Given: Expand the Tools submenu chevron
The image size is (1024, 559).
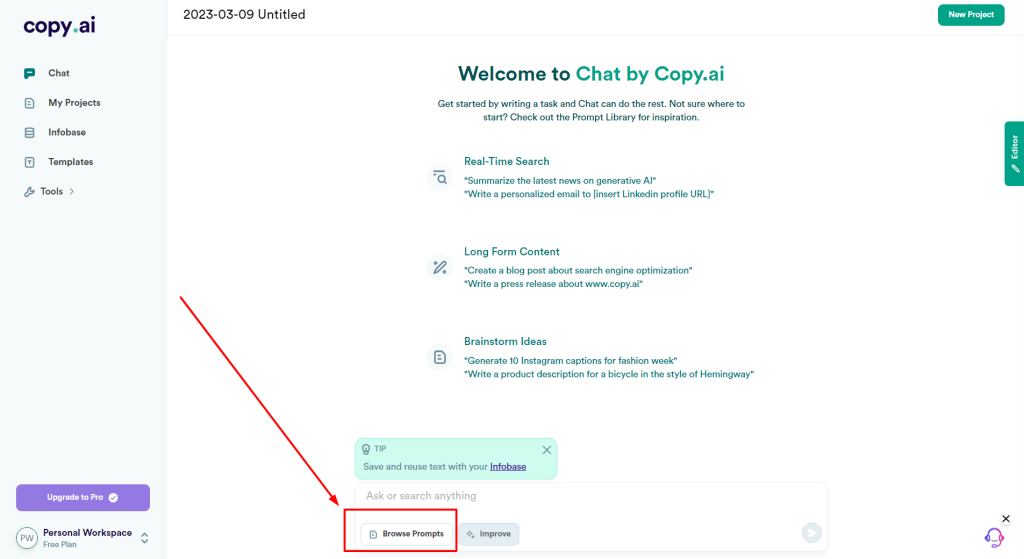Looking at the screenshot, I should pos(72,191).
